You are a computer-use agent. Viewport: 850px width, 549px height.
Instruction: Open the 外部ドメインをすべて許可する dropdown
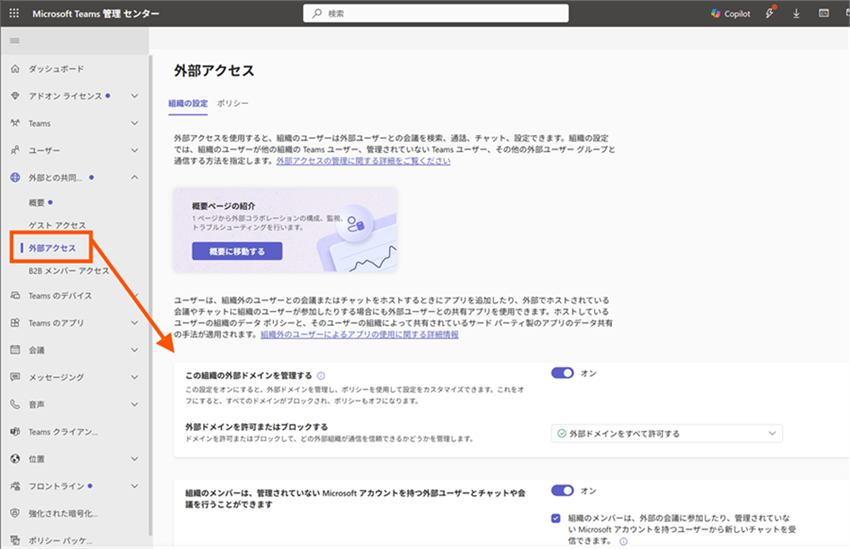pos(666,433)
